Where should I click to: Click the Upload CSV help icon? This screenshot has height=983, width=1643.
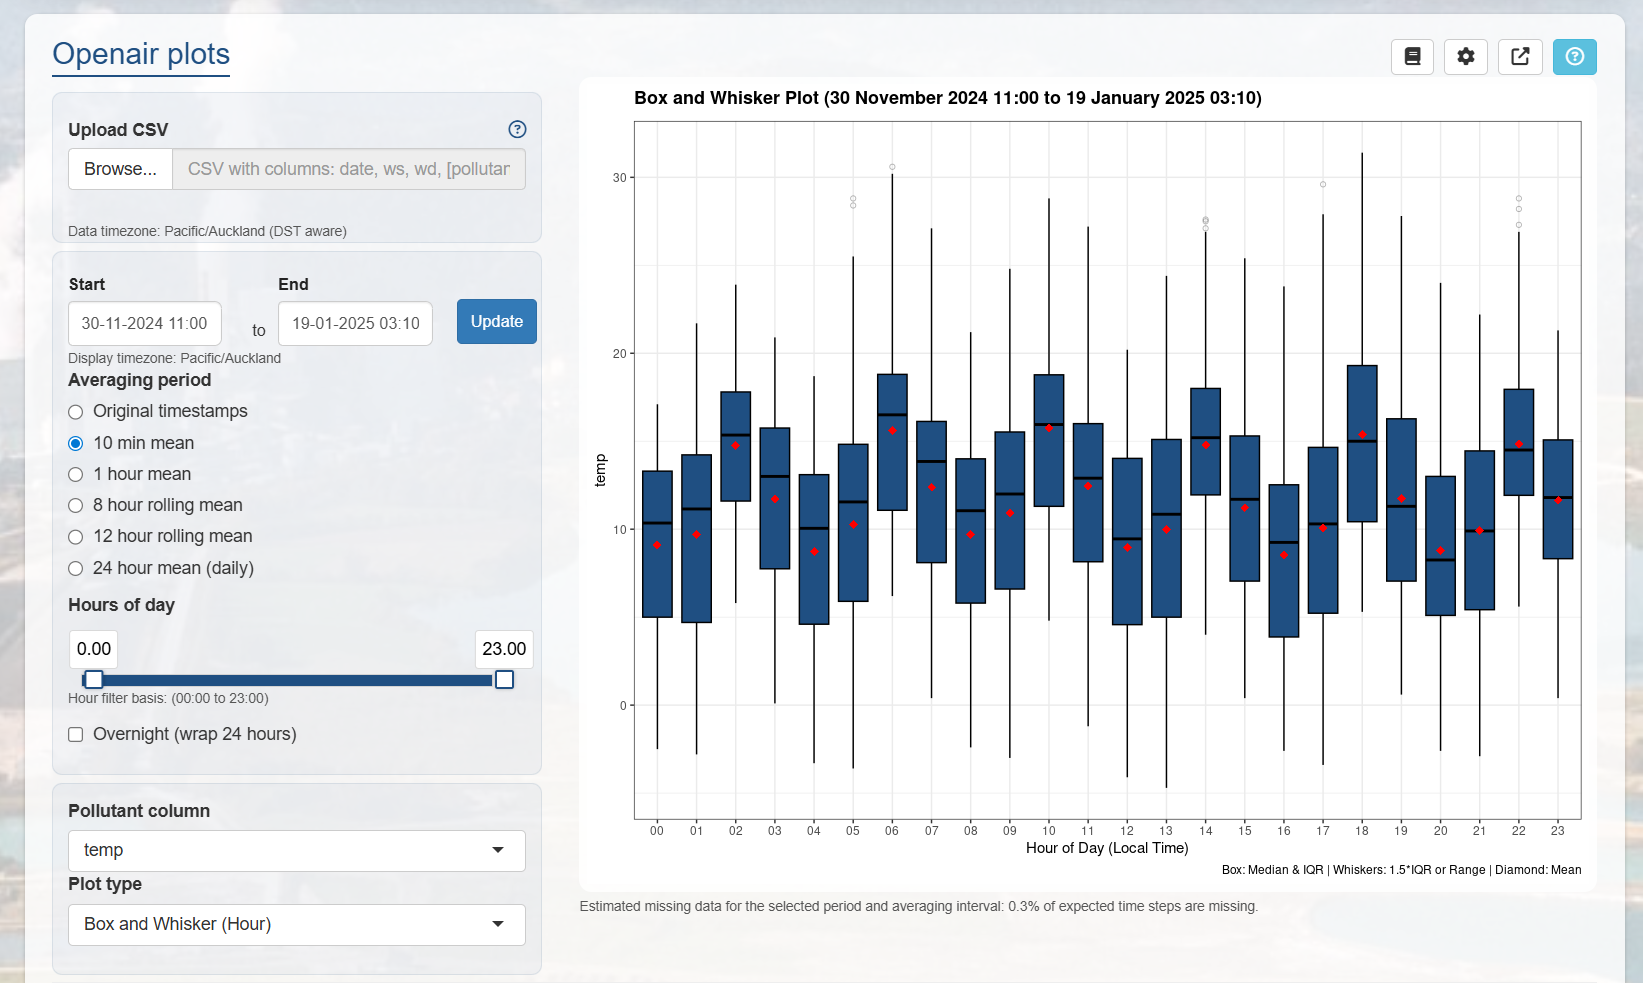[x=517, y=129]
